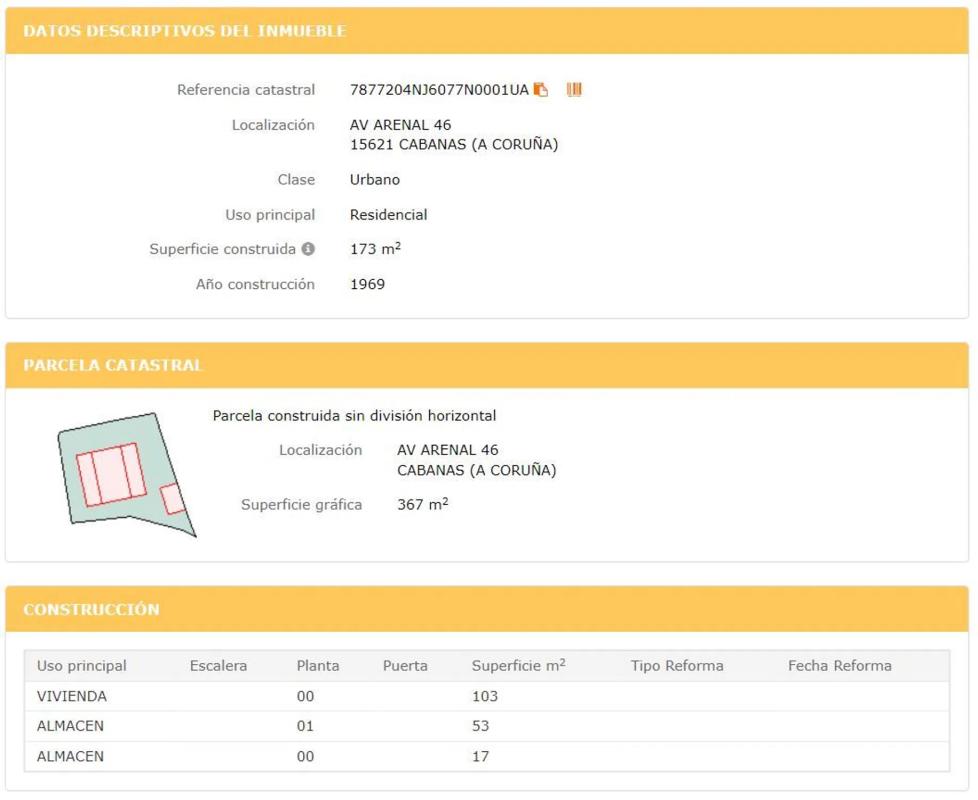Click the Superficie gráfica value 367 m²
Image resolution: width=978 pixels, height=800 pixels.
pos(422,505)
